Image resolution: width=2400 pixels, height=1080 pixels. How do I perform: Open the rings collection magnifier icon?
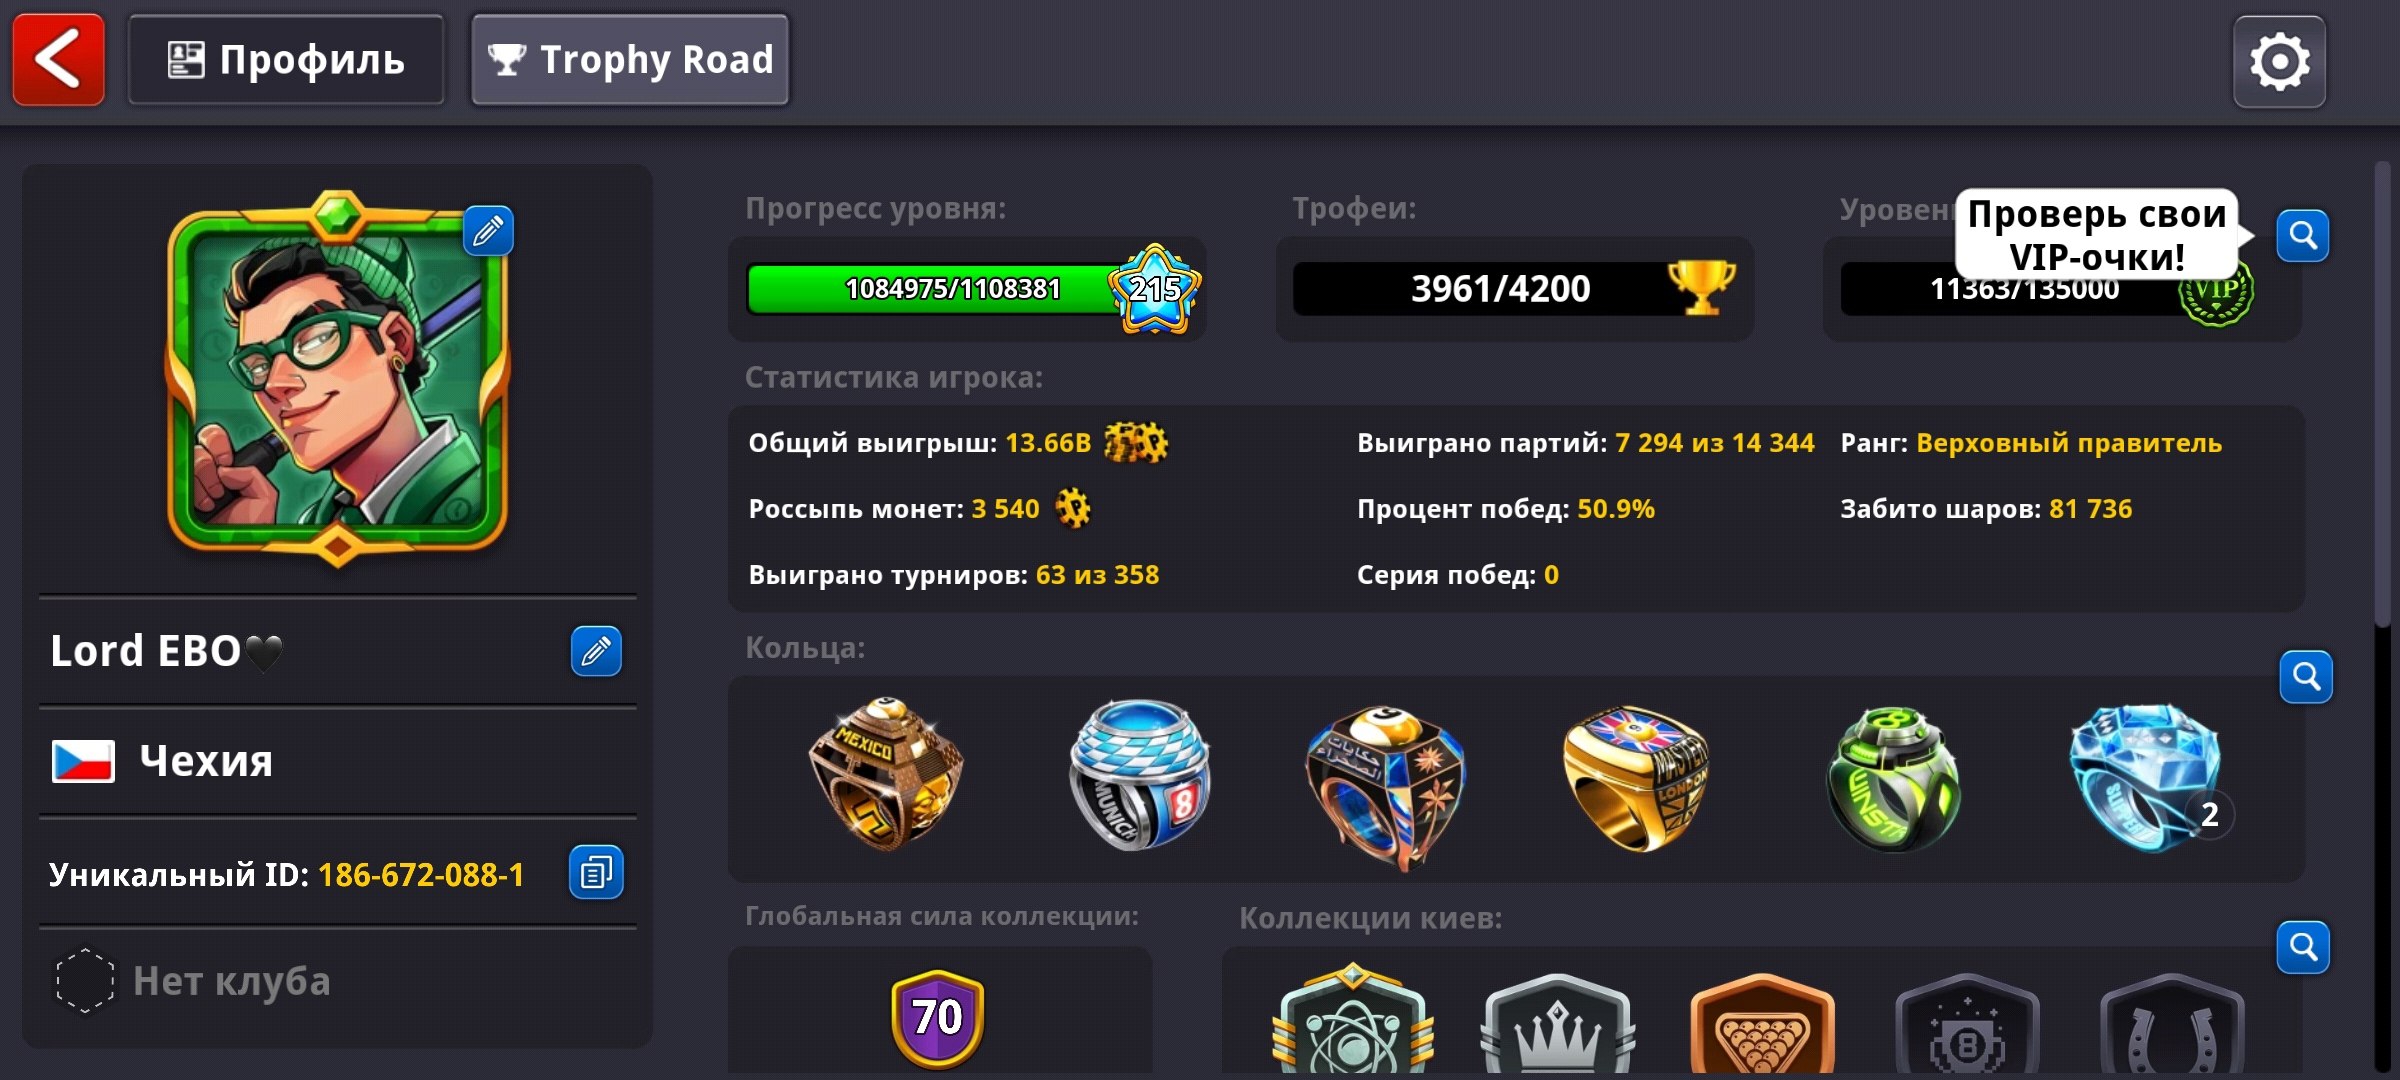click(x=2306, y=677)
